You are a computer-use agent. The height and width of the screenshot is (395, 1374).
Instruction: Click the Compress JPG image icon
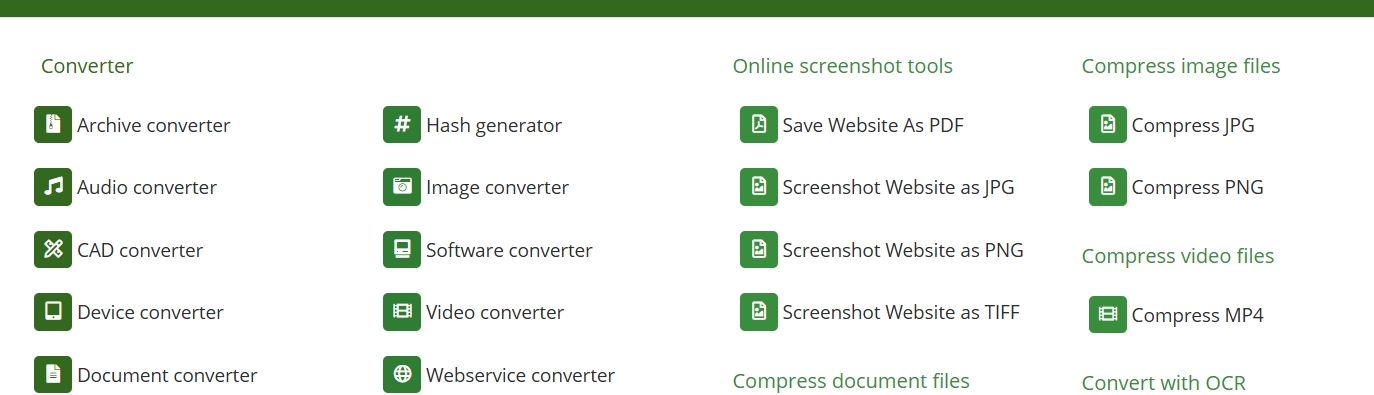[1108, 125]
